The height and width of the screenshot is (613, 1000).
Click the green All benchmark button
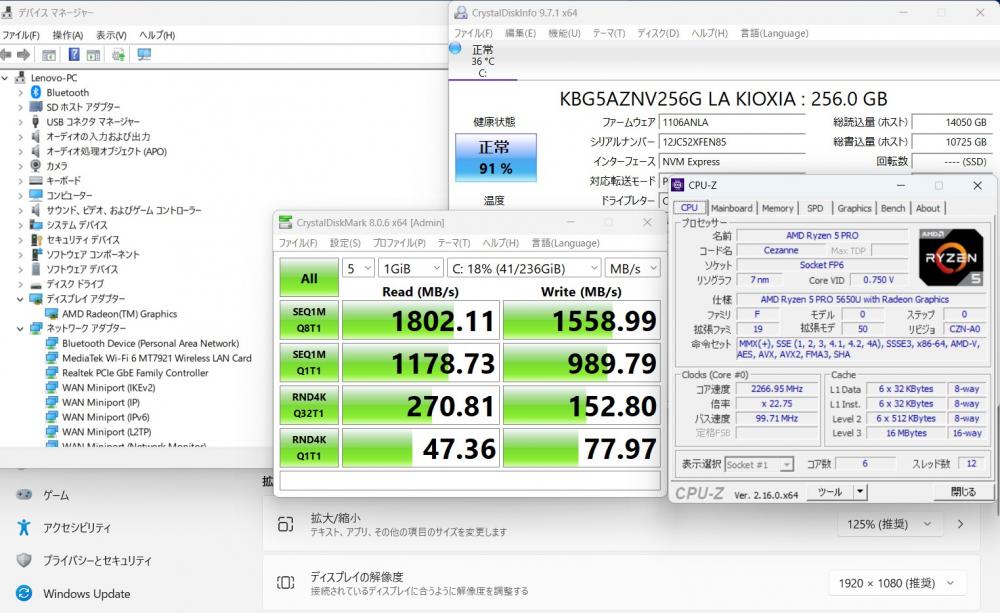coord(309,279)
